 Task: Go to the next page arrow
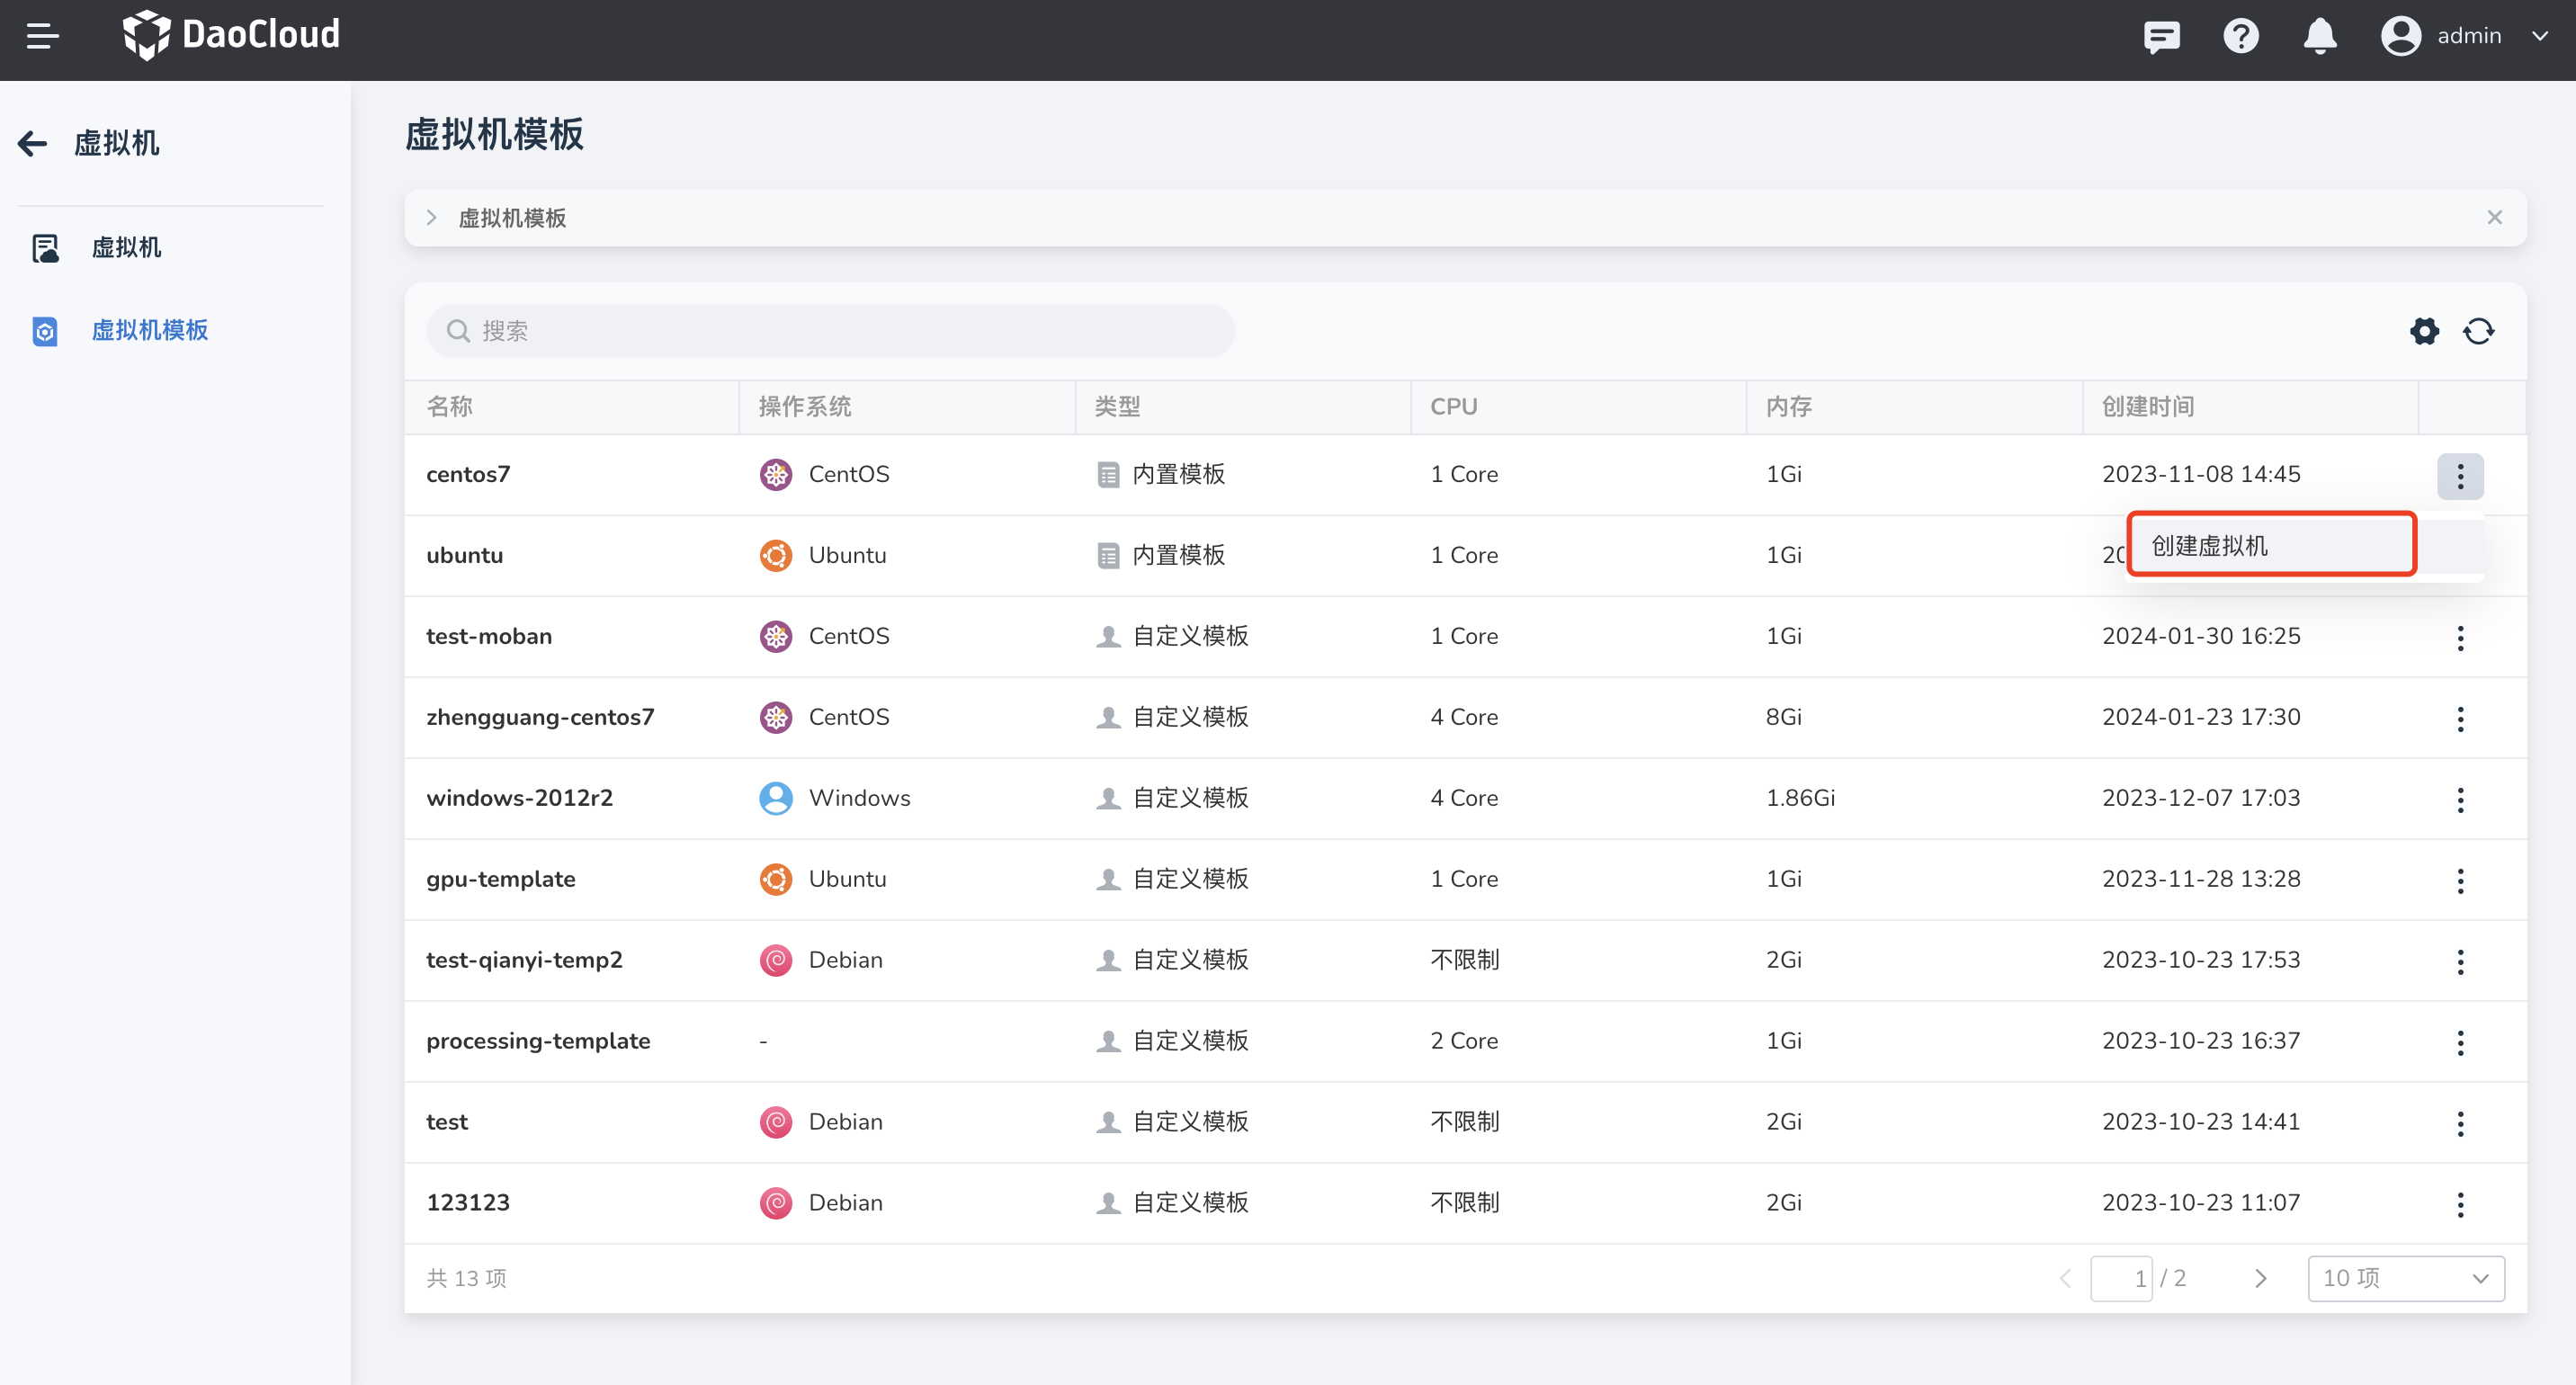click(x=2260, y=1279)
